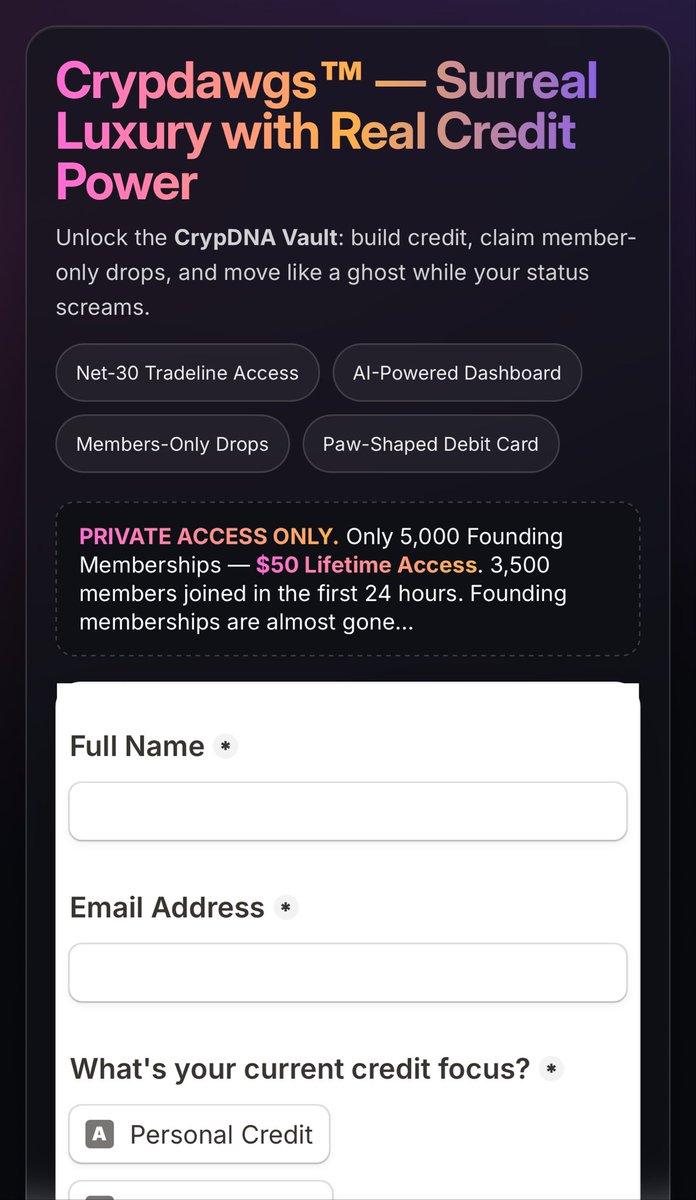Select the Personal Credit option
The image size is (696, 1200).
199,1134
